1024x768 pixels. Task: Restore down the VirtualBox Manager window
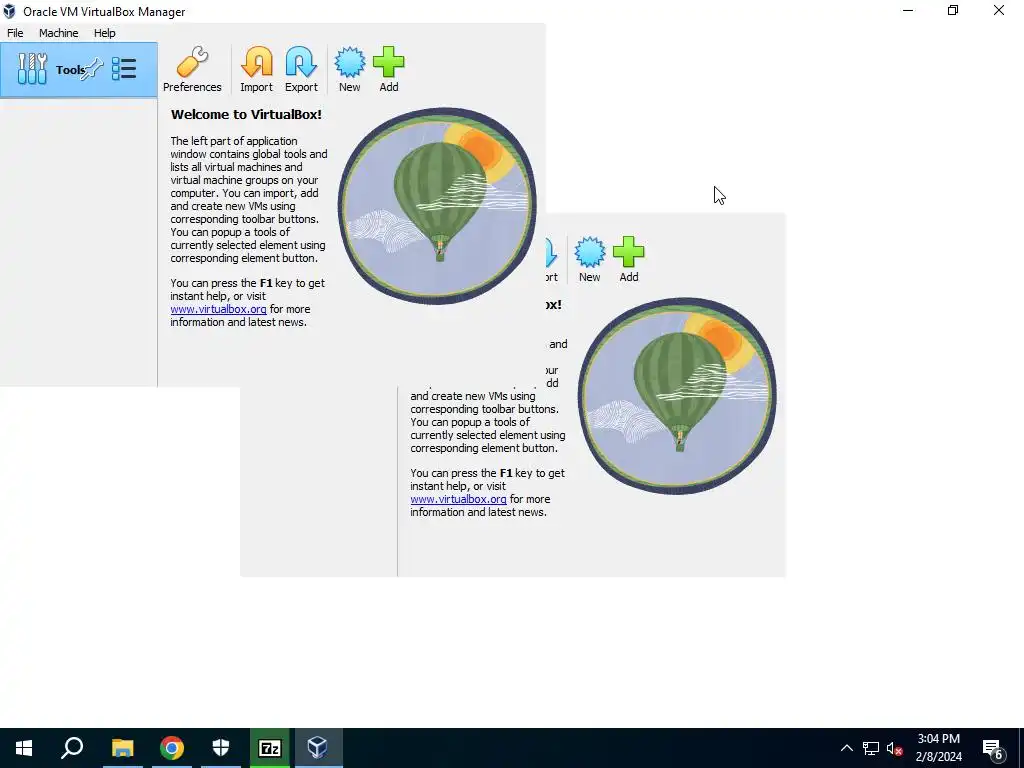(953, 10)
